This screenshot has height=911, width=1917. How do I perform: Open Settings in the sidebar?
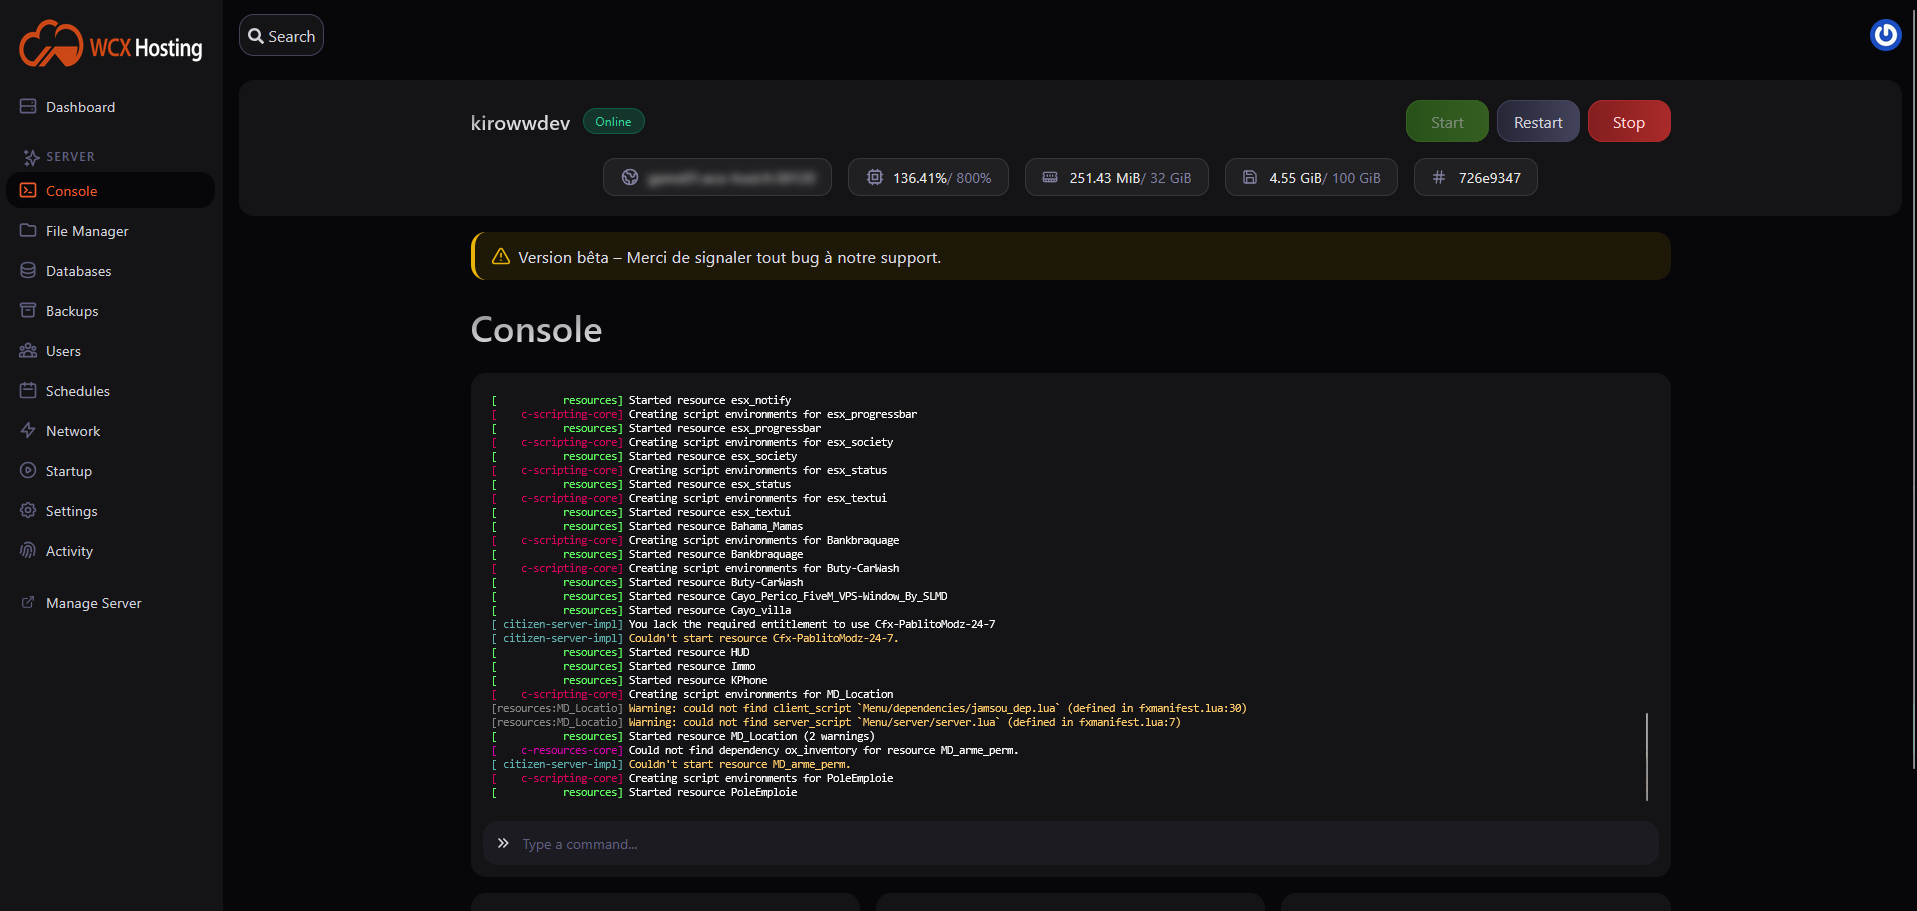click(x=110, y=511)
